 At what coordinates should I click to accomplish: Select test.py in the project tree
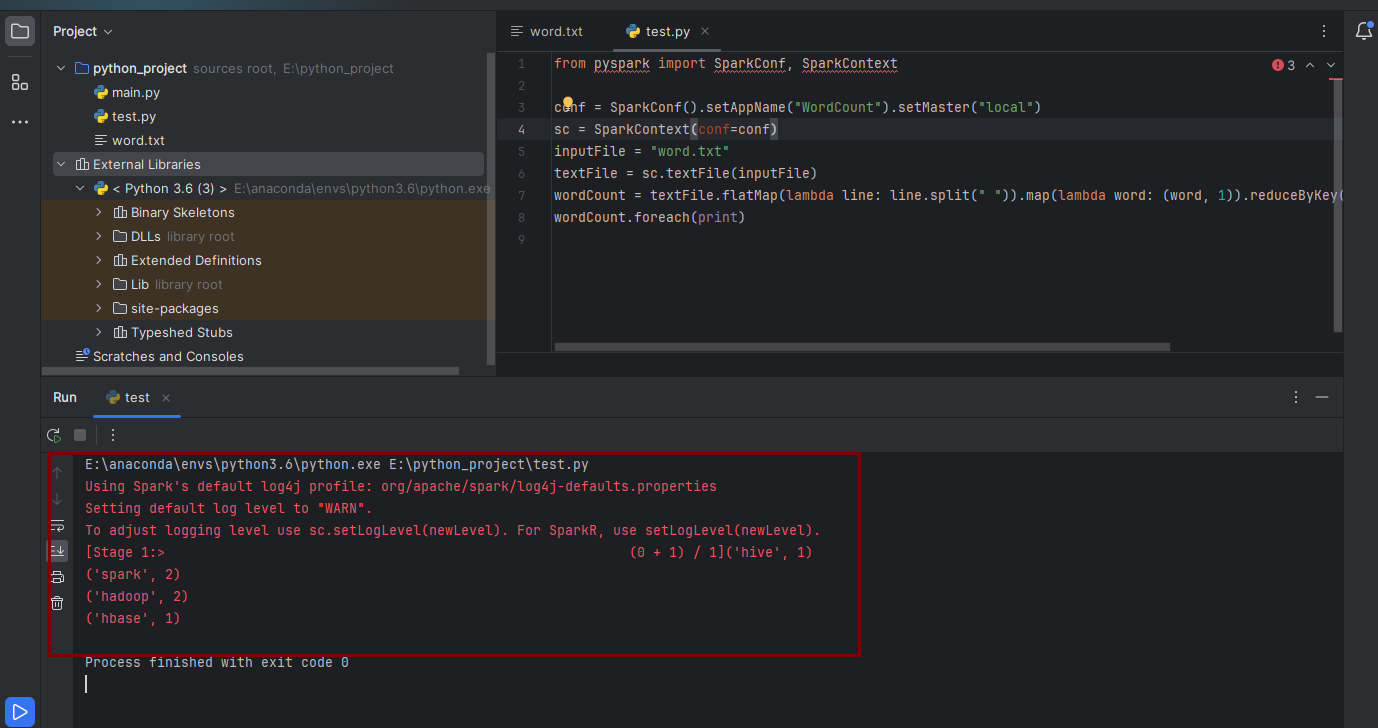[x=134, y=116]
